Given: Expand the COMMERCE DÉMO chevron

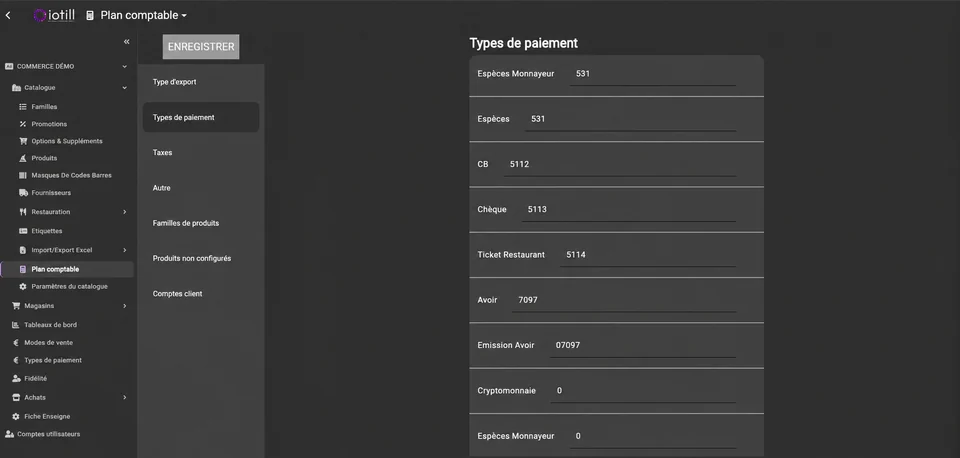Looking at the screenshot, I should 124,66.
